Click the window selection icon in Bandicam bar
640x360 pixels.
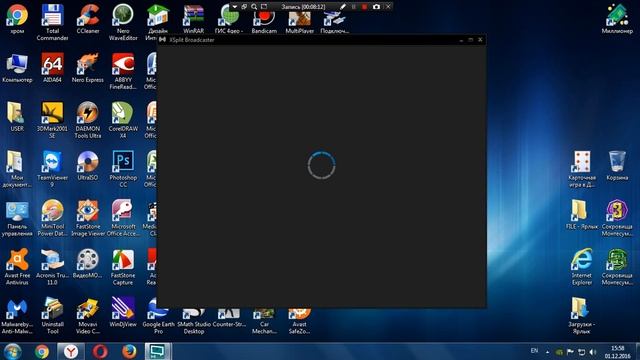(x=244, y=7)
